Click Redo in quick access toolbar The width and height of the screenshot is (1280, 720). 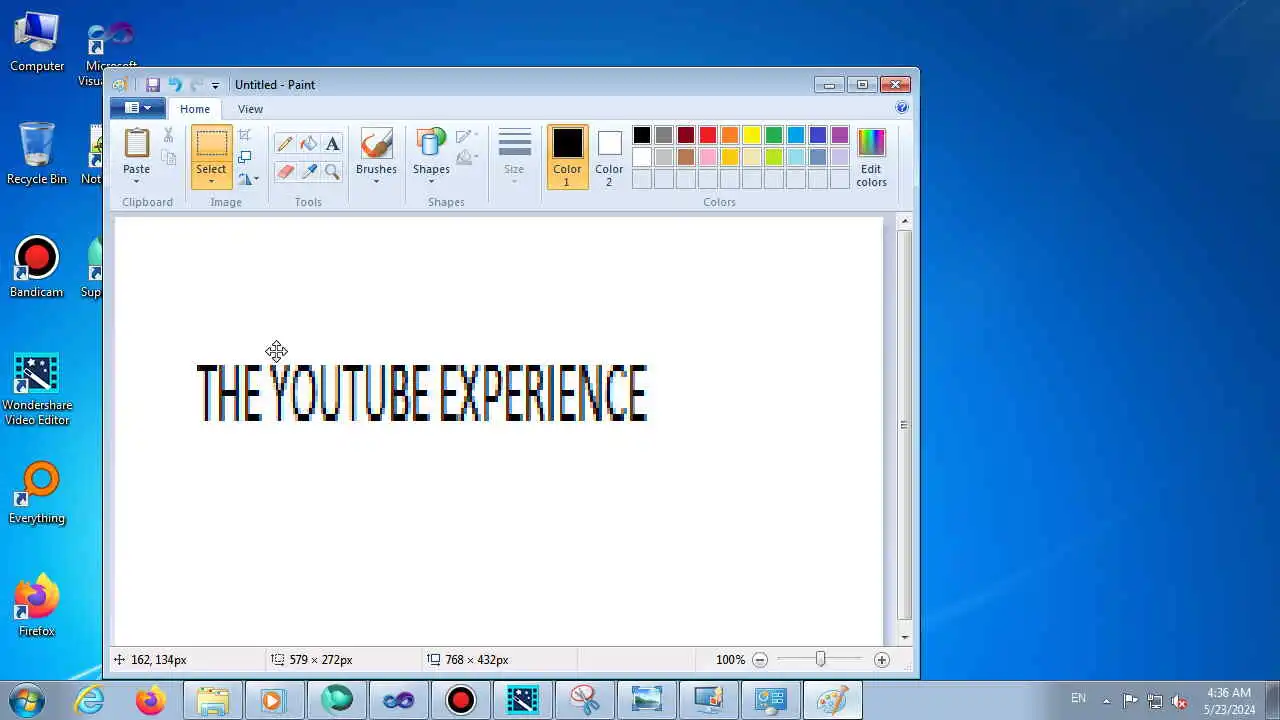[x=196, y=85]
